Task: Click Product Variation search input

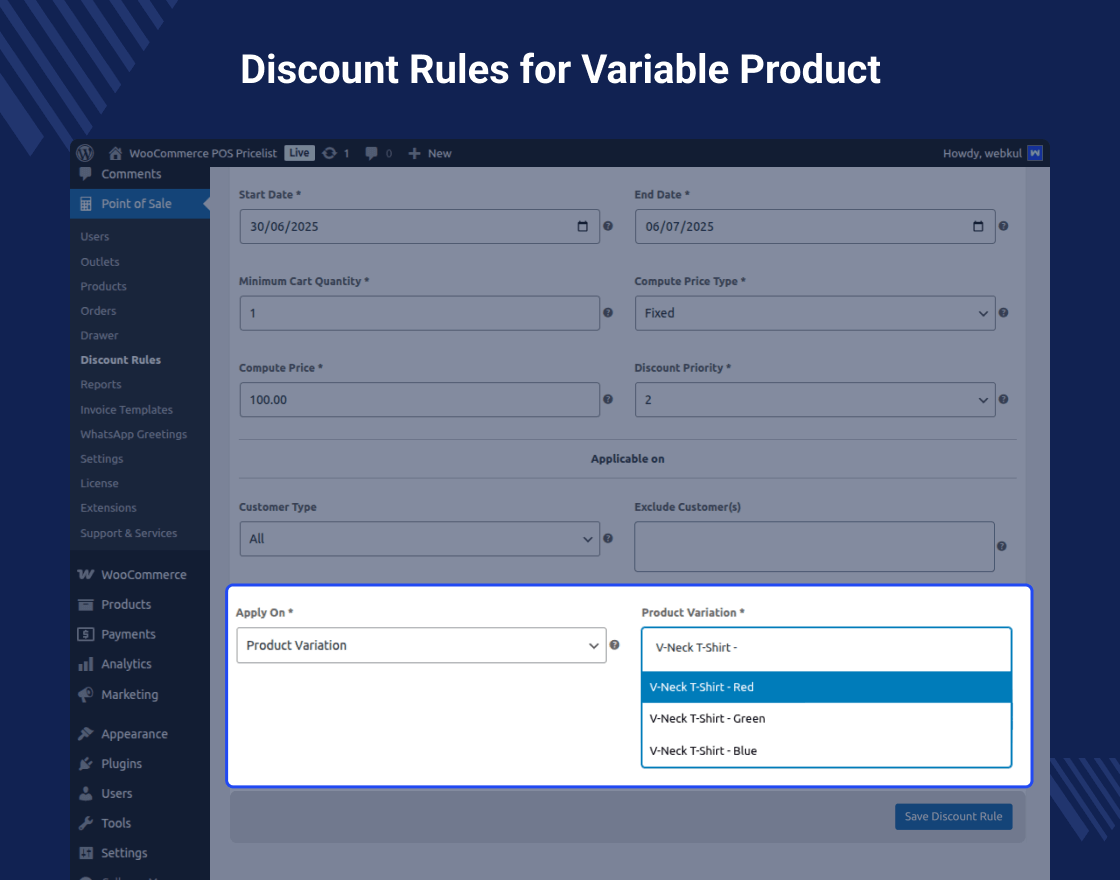Action: 826,648
